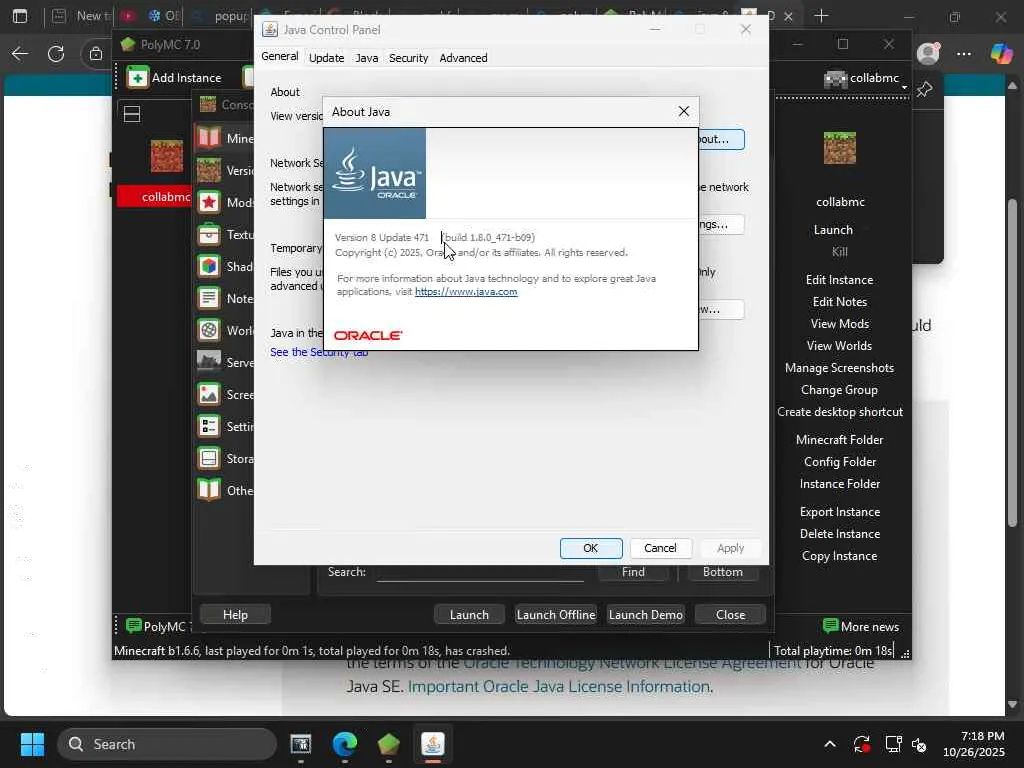Screen dimensions: 1024x768
Task: Select the Servers page icon
Action: click(209, 362)
